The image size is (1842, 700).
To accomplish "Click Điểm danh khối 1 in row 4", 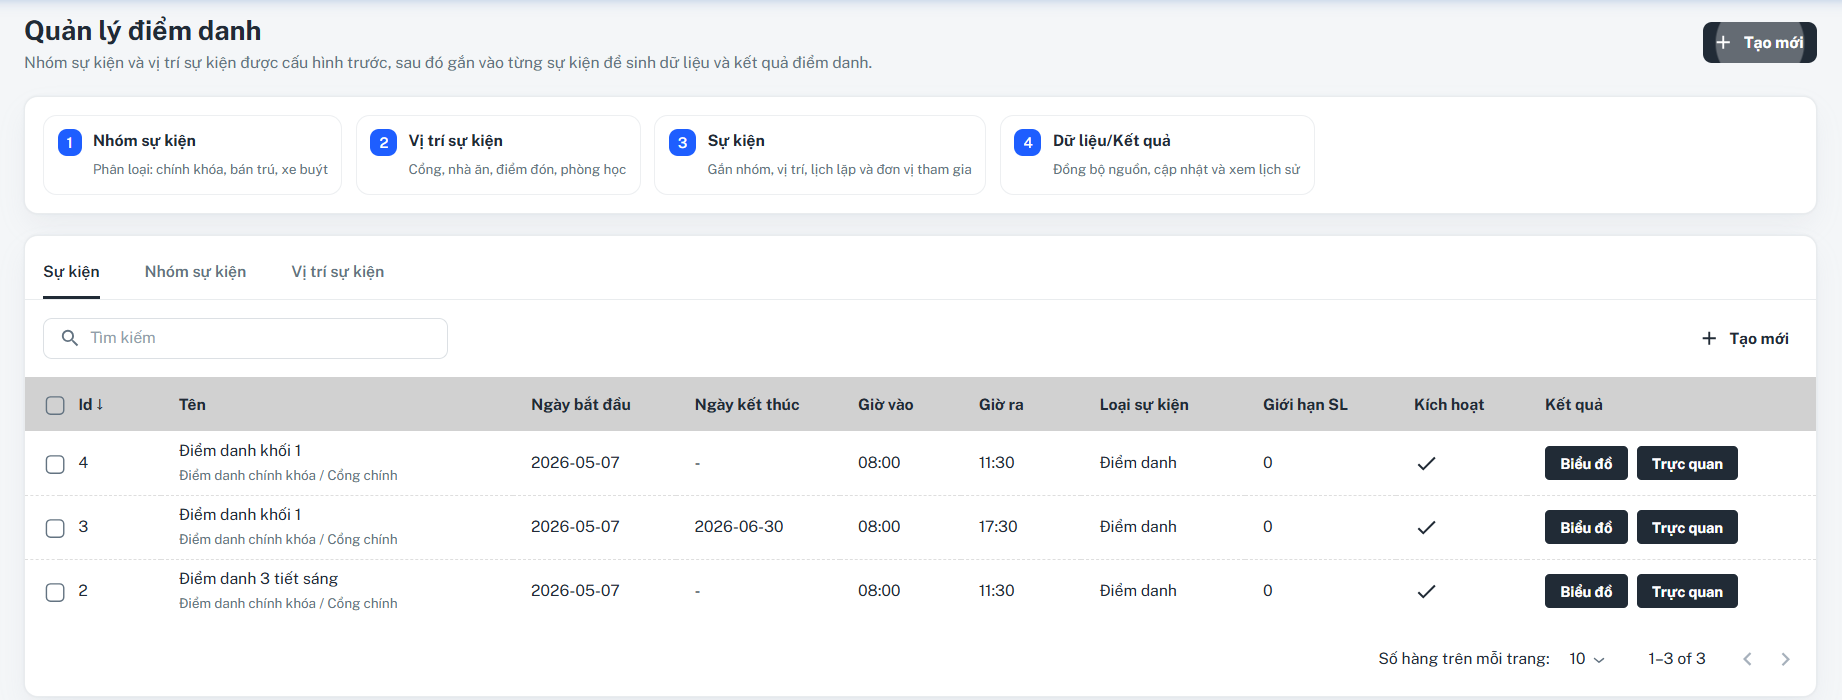I will pyautogui.click(x=240, y=451).
